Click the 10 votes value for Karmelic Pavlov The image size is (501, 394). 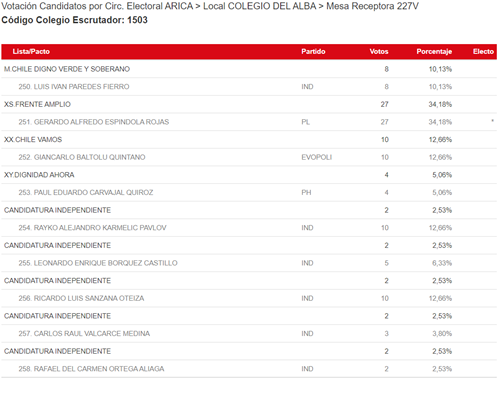[385, 228]
